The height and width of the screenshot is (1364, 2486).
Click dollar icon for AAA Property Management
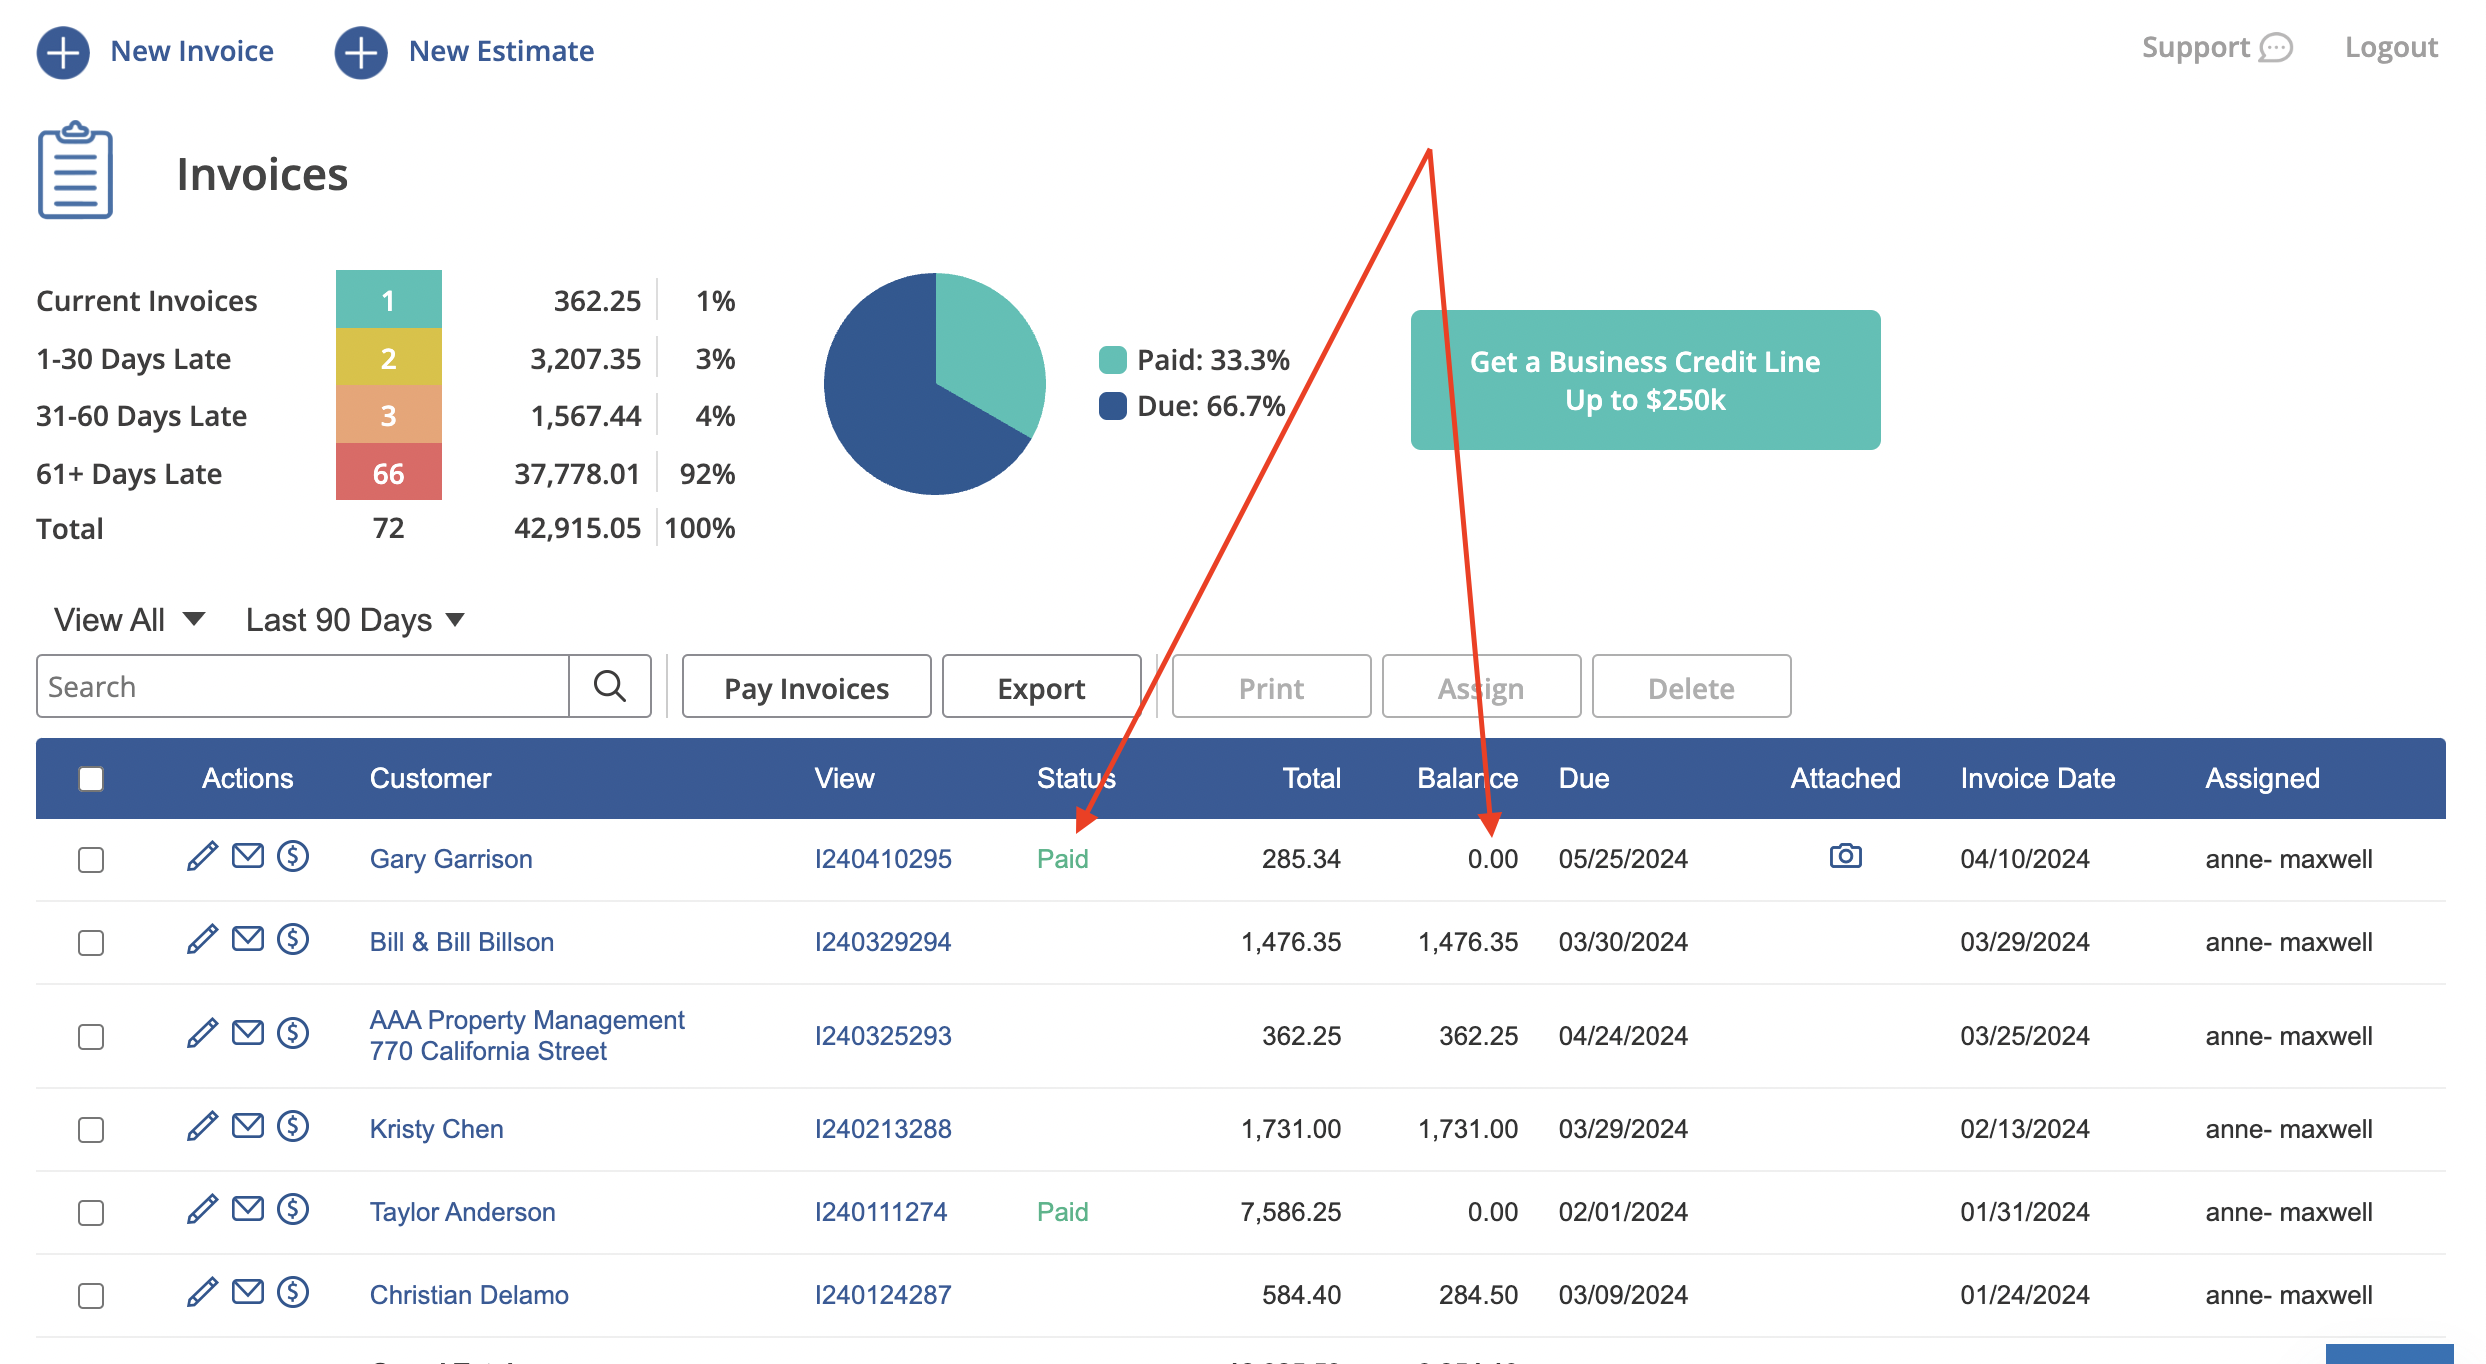click(293, 1033)
